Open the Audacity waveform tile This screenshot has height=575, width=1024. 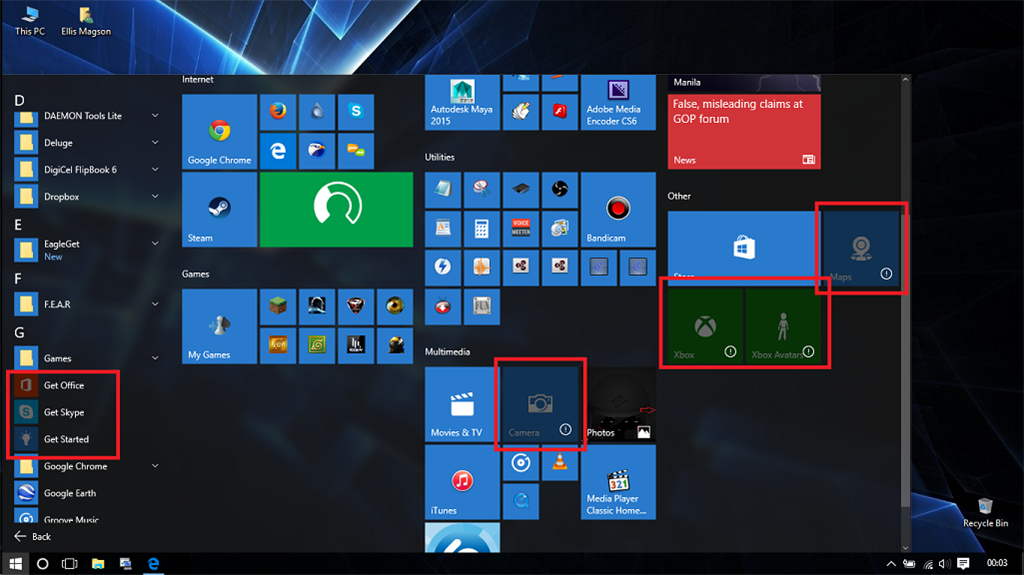coord(481,268)
